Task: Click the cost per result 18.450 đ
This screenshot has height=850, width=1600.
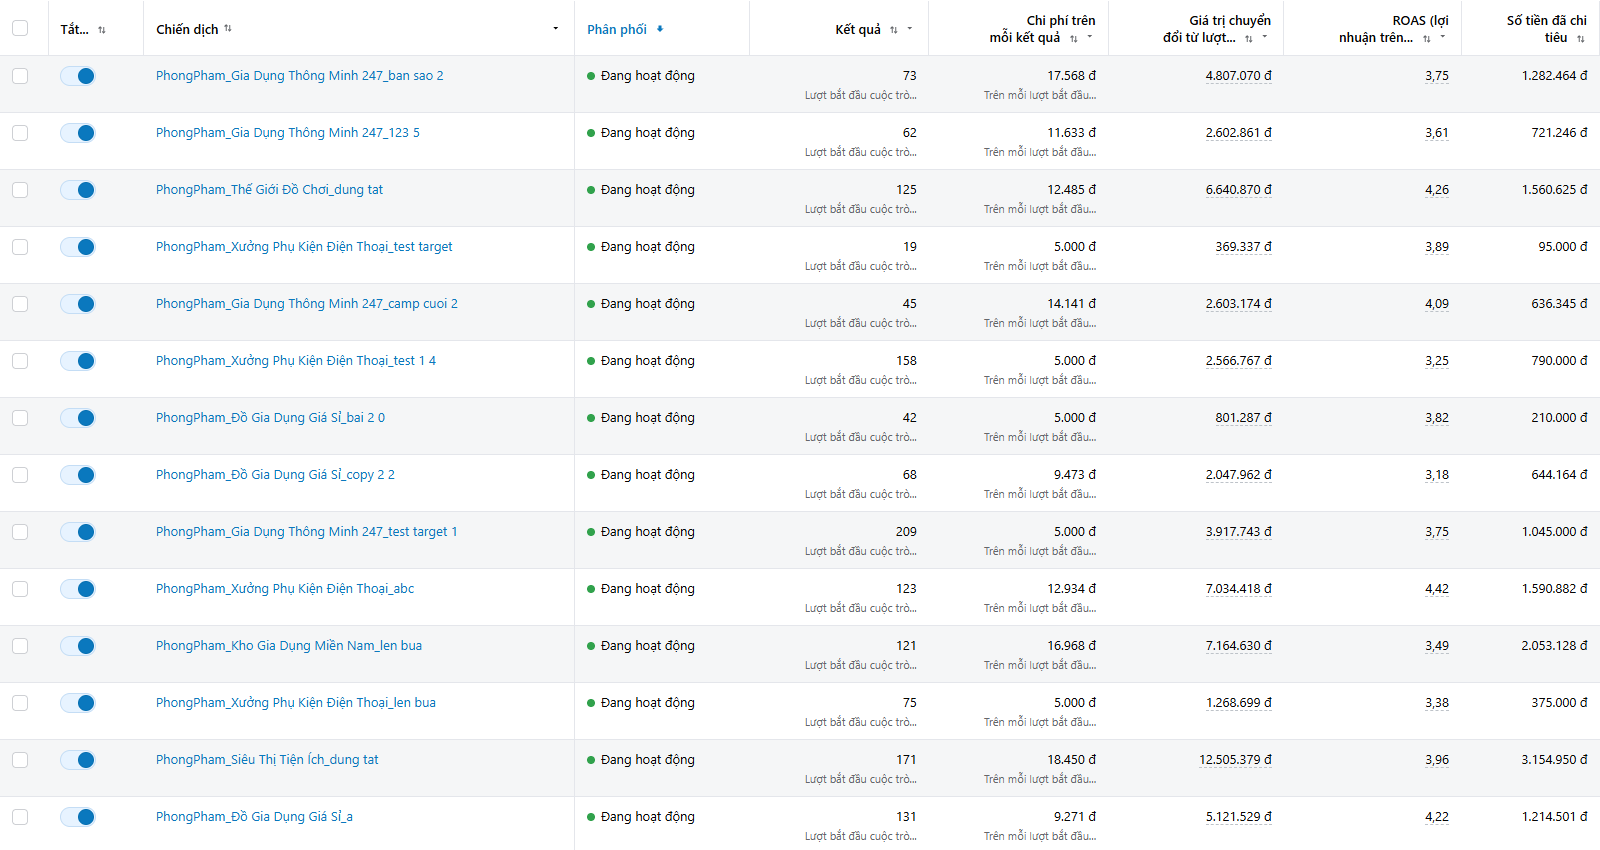Action: pyautogui.click(x=1072, y=760)
